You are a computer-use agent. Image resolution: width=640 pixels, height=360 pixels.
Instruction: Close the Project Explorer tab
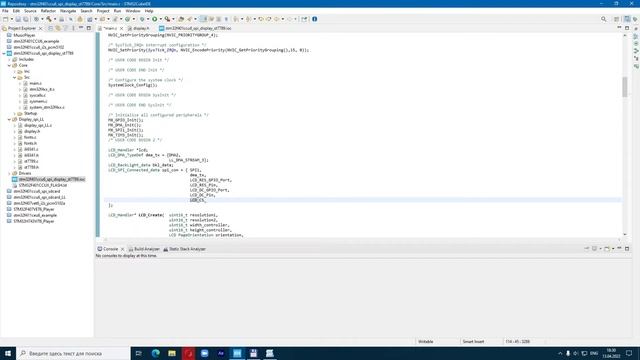click(x=40, y=29)
